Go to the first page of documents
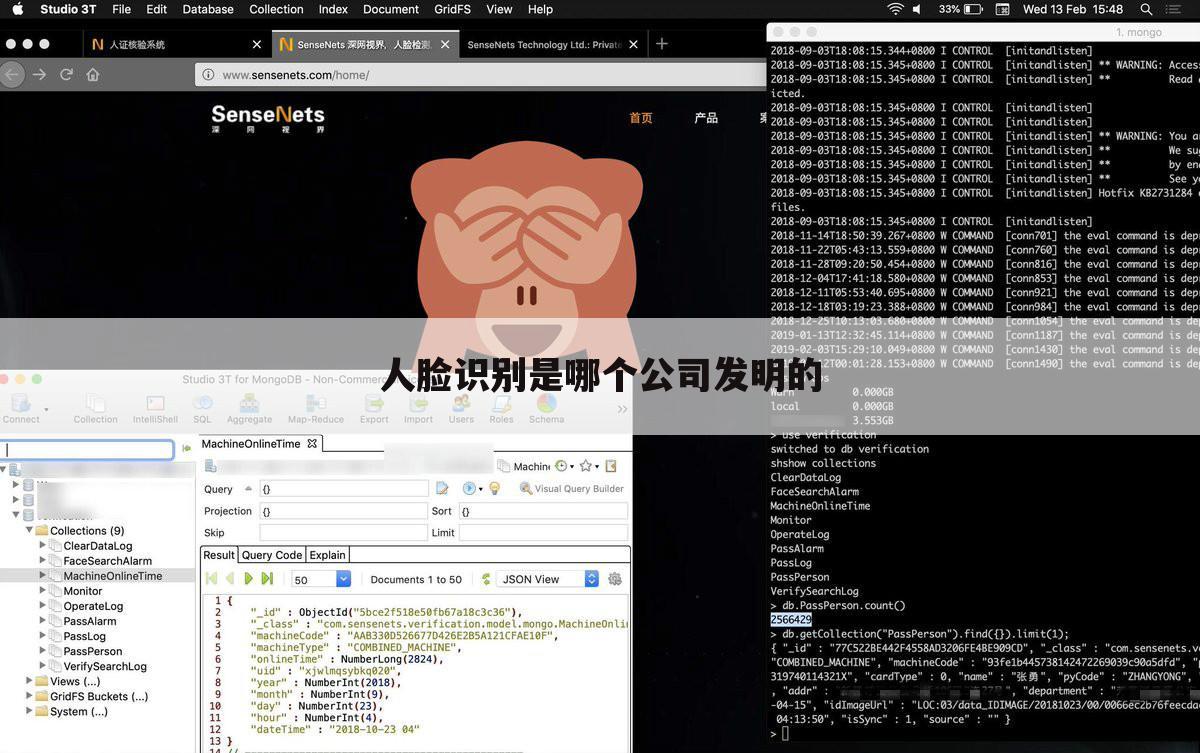Screen dimensions: 1200x753 pyautogui.click(x=211, y=579)
